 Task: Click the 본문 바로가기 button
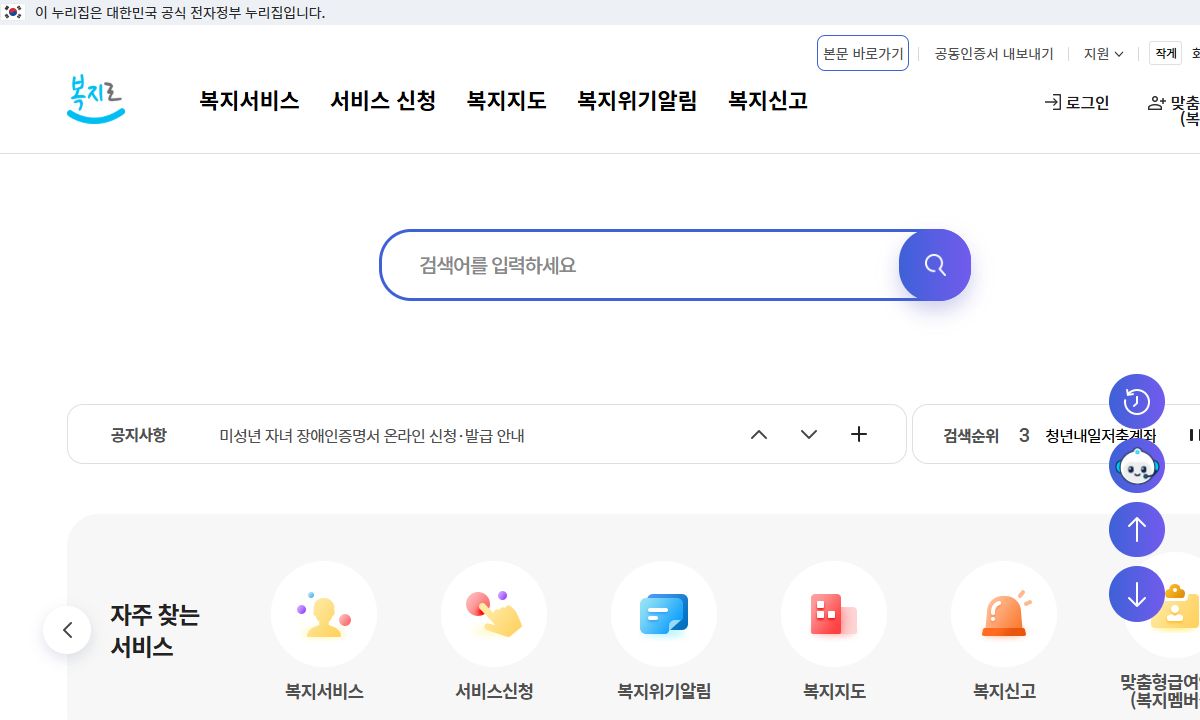[x=863, y=53]
